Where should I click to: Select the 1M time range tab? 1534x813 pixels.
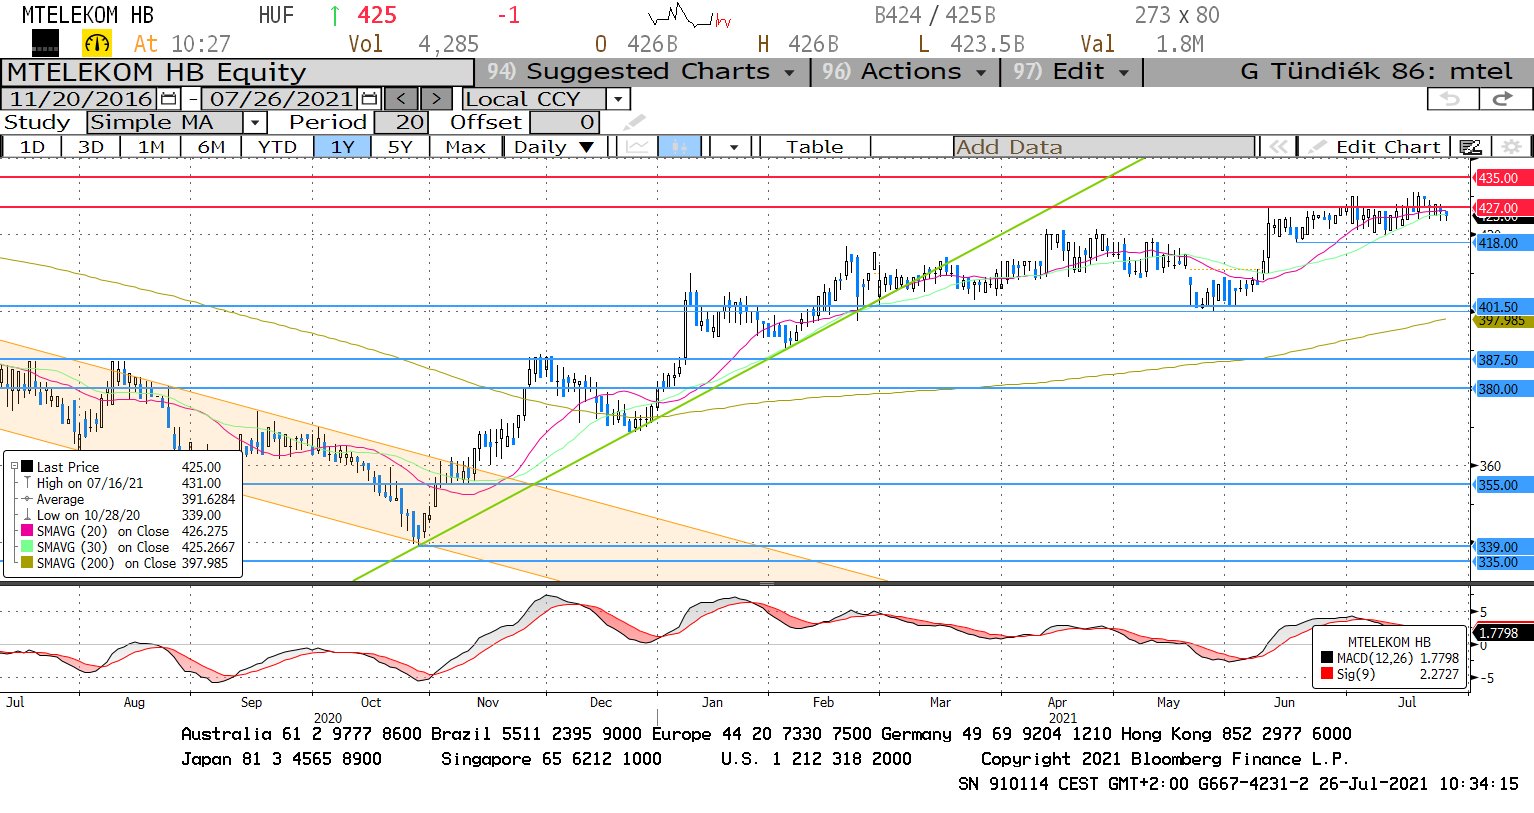click(x=151, y=147)
